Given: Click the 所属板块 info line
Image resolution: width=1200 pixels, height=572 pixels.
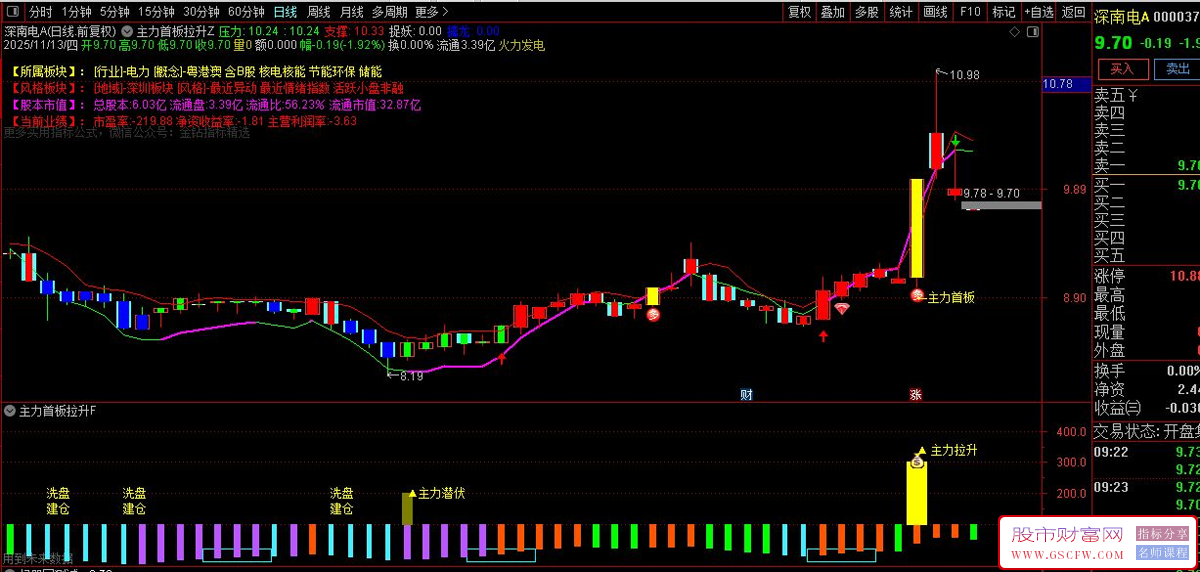Looking at the screenshot, I should tap(197, 72).
